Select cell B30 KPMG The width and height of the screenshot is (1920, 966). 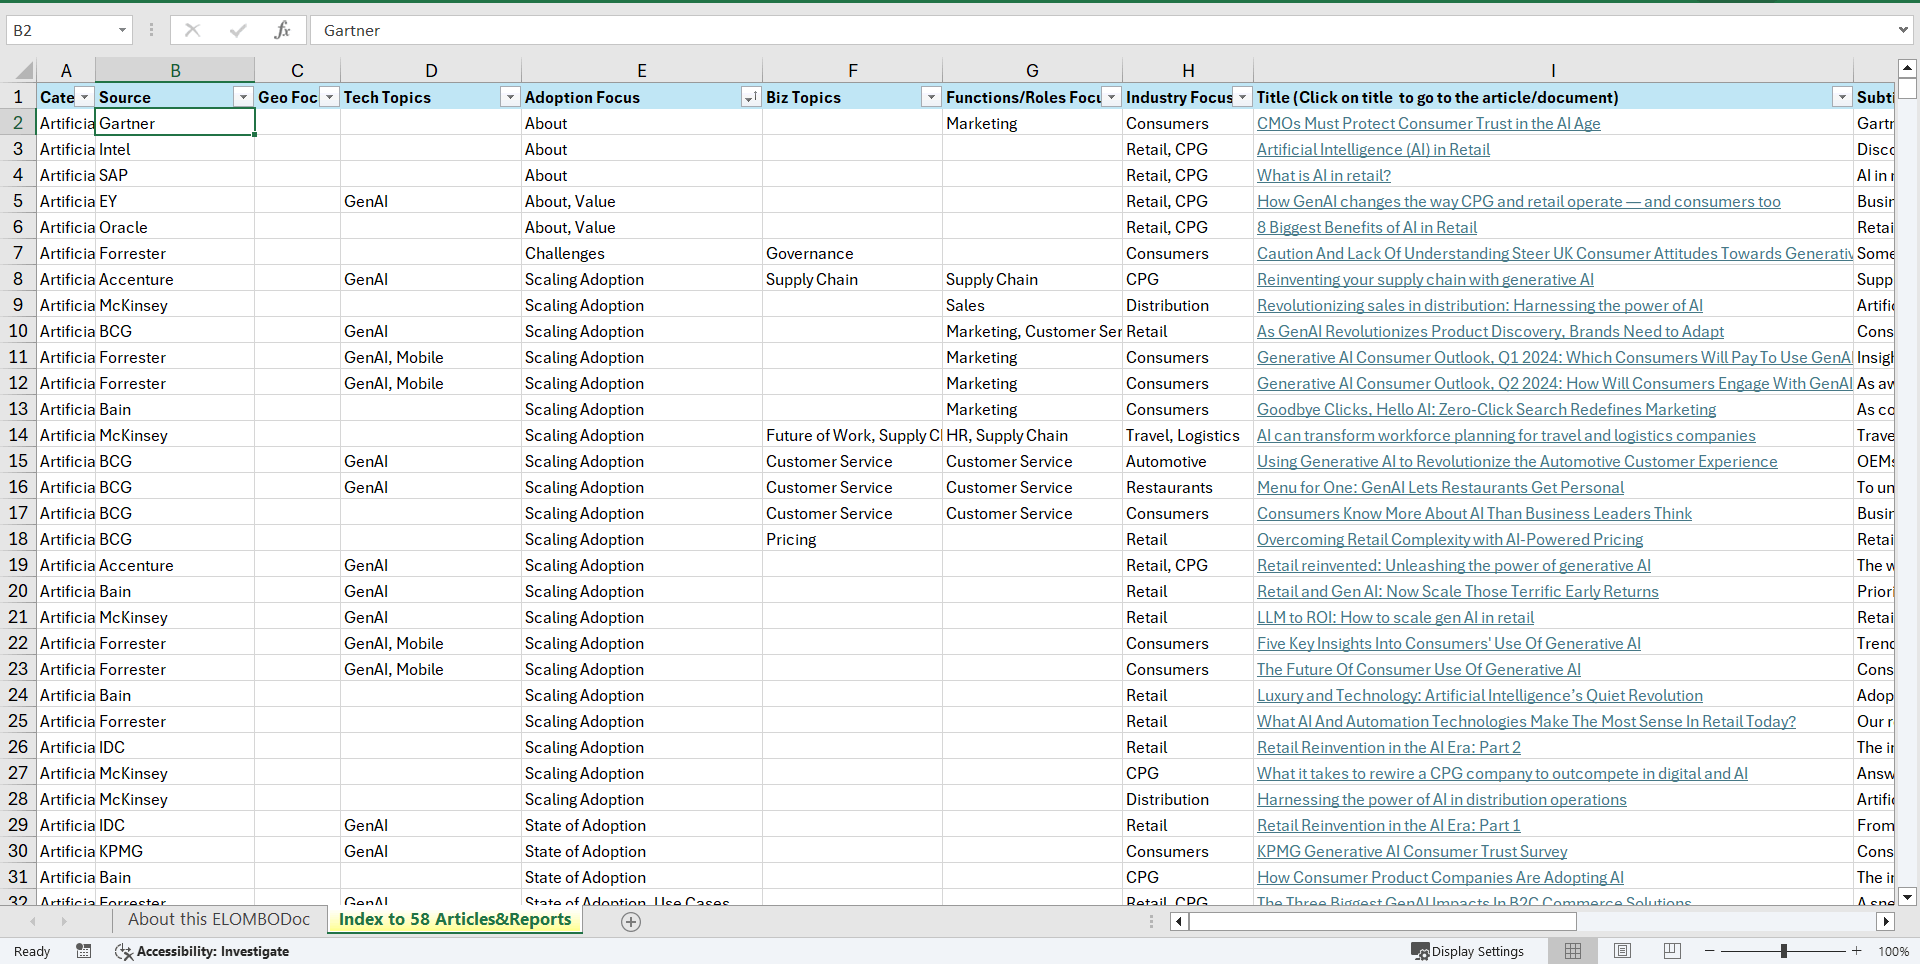[x=175, y=851]
